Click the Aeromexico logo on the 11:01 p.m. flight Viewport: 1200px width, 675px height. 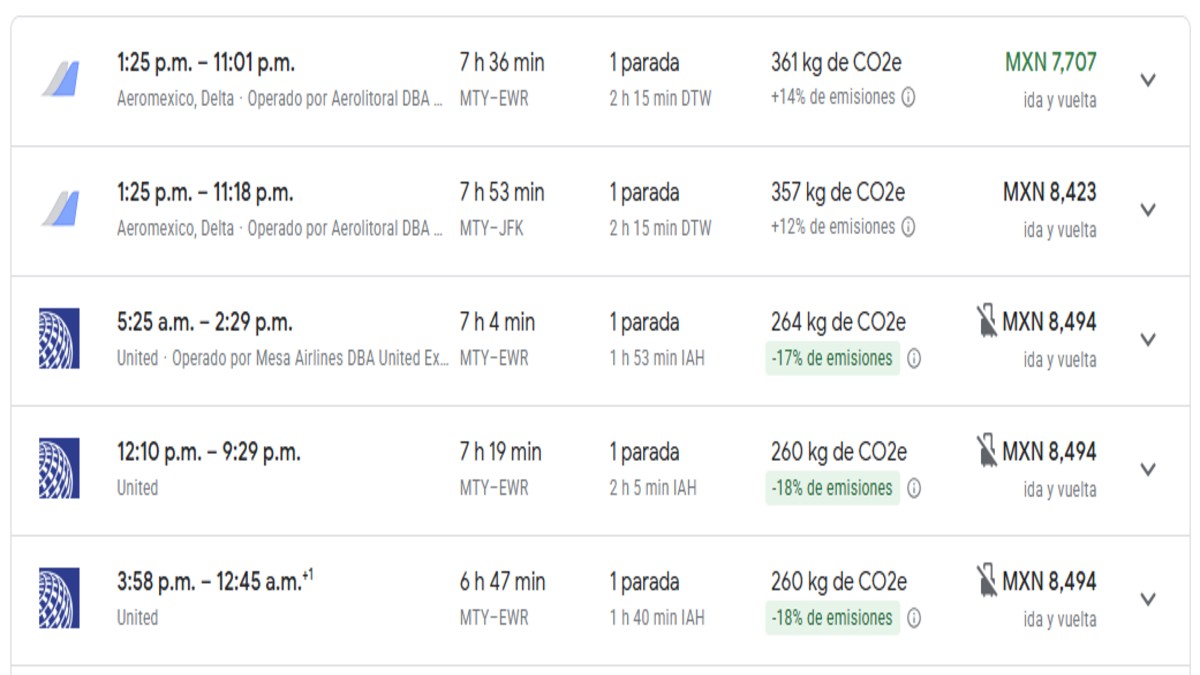click(x=60, y=79)
